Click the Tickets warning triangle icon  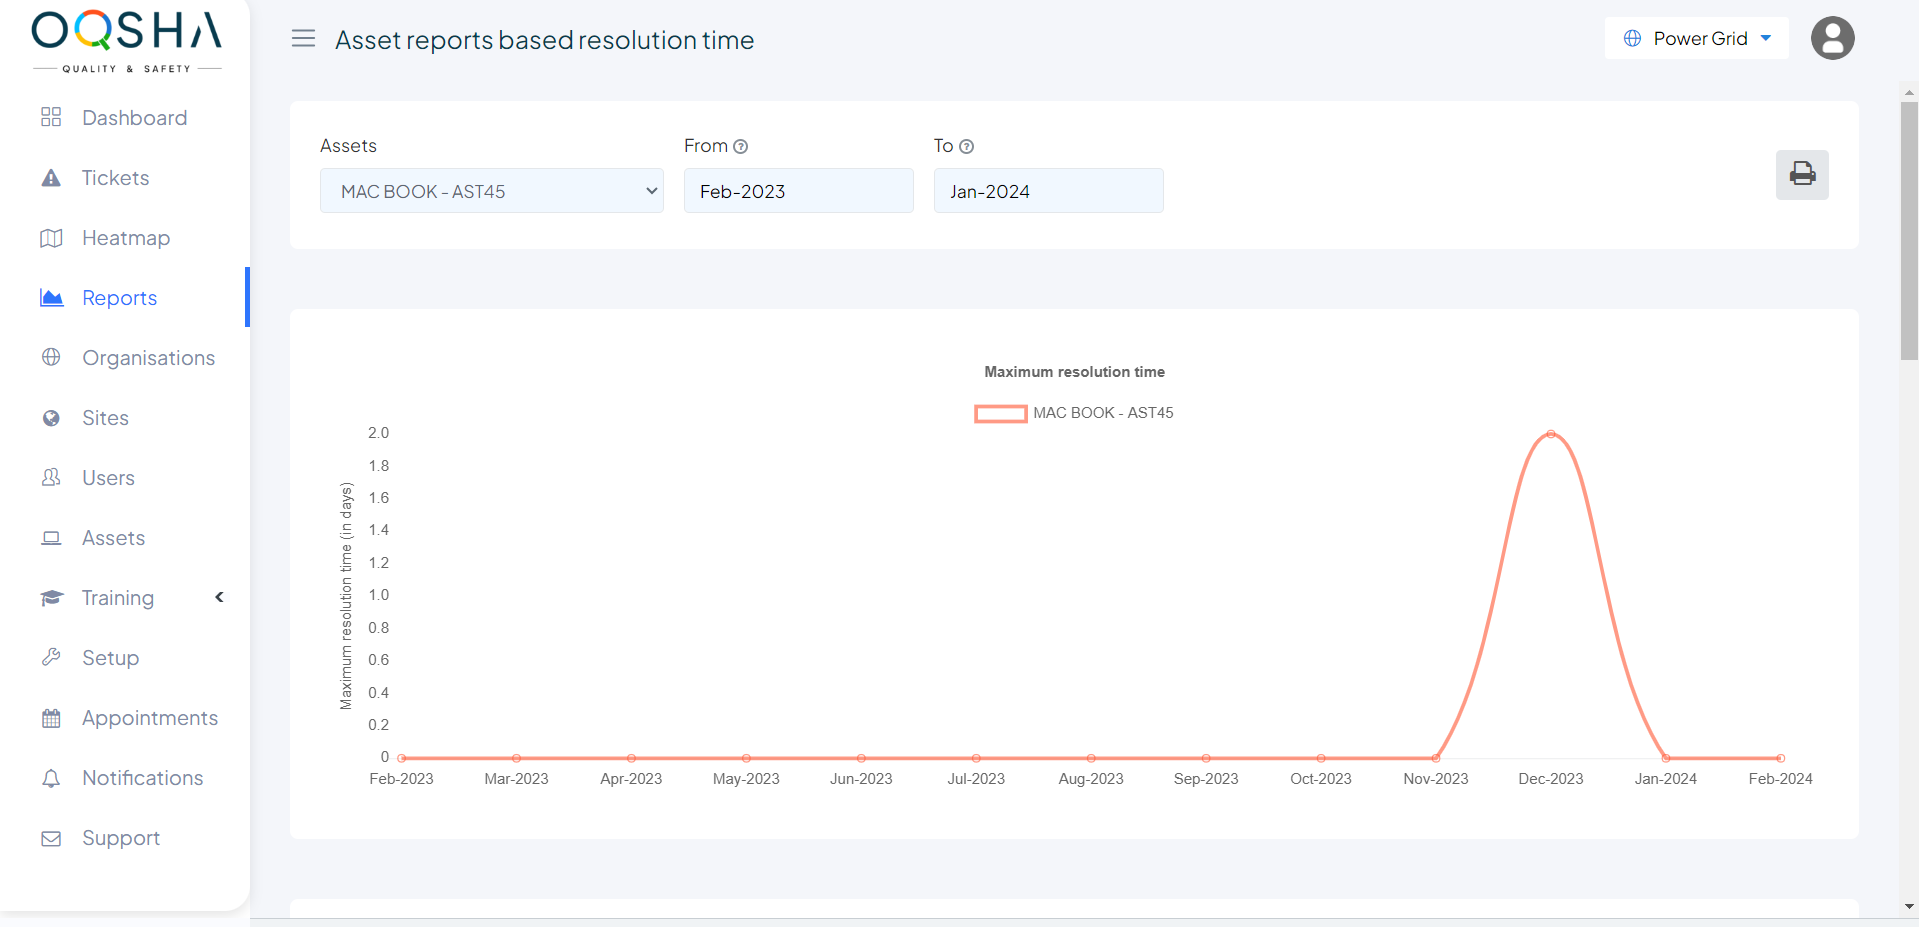51,178
